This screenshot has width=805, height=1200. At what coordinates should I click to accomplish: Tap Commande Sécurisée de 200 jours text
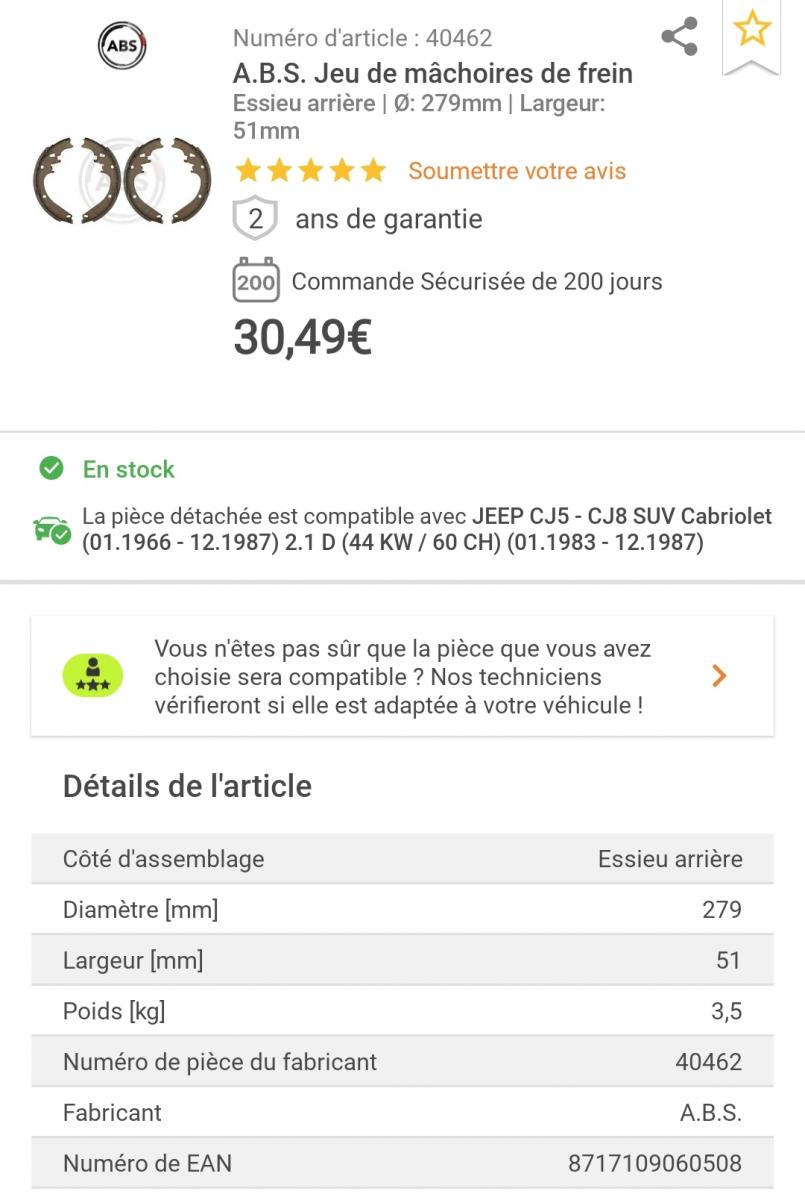click(477, 282)
